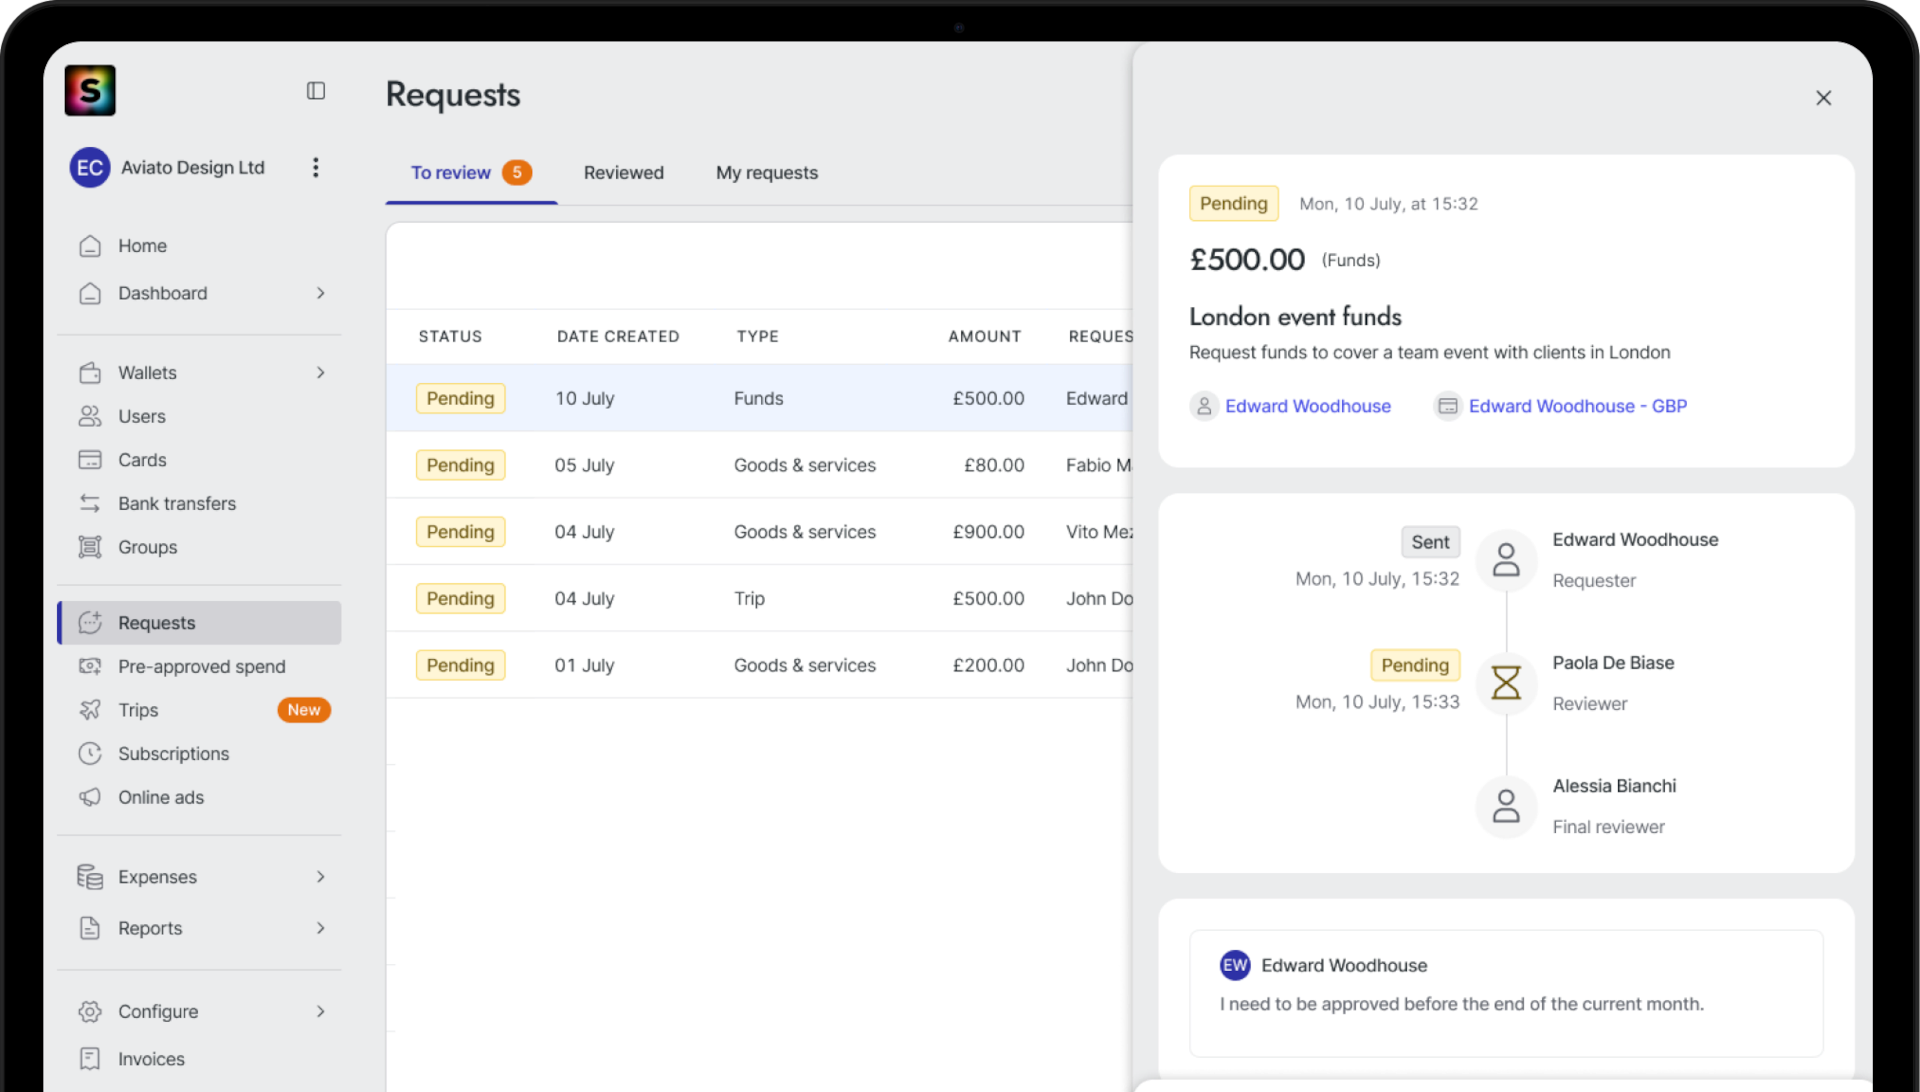Open the My requests tab
The width and height of the screenshot is (1920, 1092).
[766, 172]
